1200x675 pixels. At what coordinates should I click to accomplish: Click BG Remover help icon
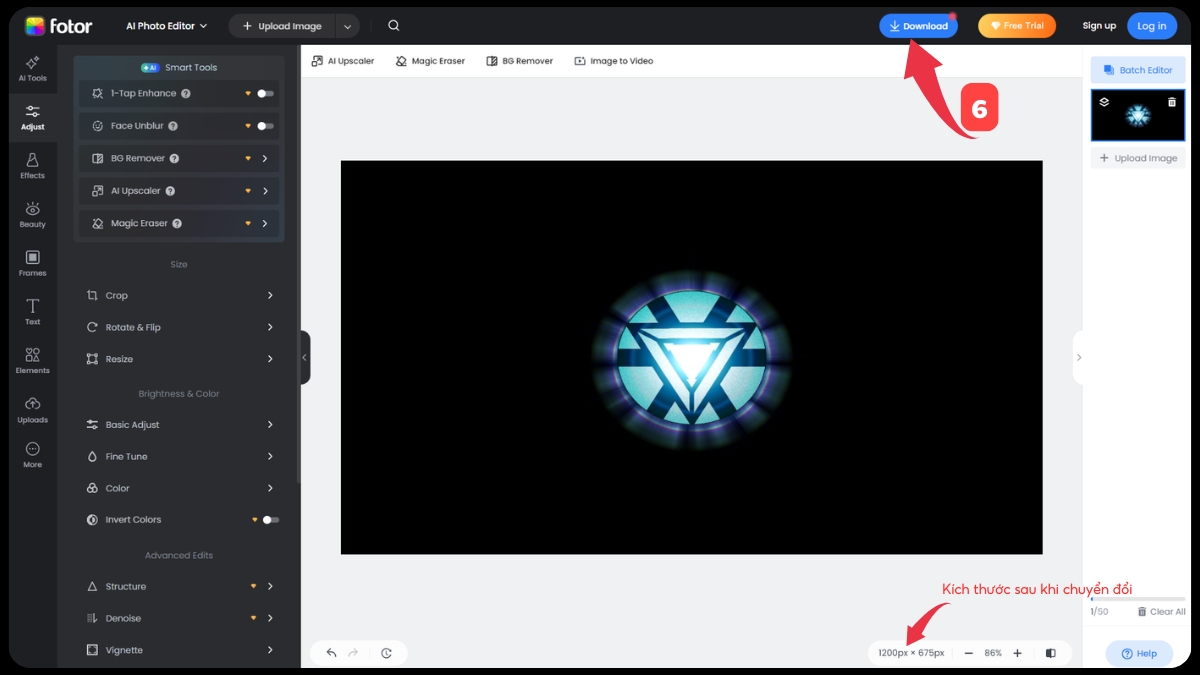pyautogui.click(x=174, y=158)
